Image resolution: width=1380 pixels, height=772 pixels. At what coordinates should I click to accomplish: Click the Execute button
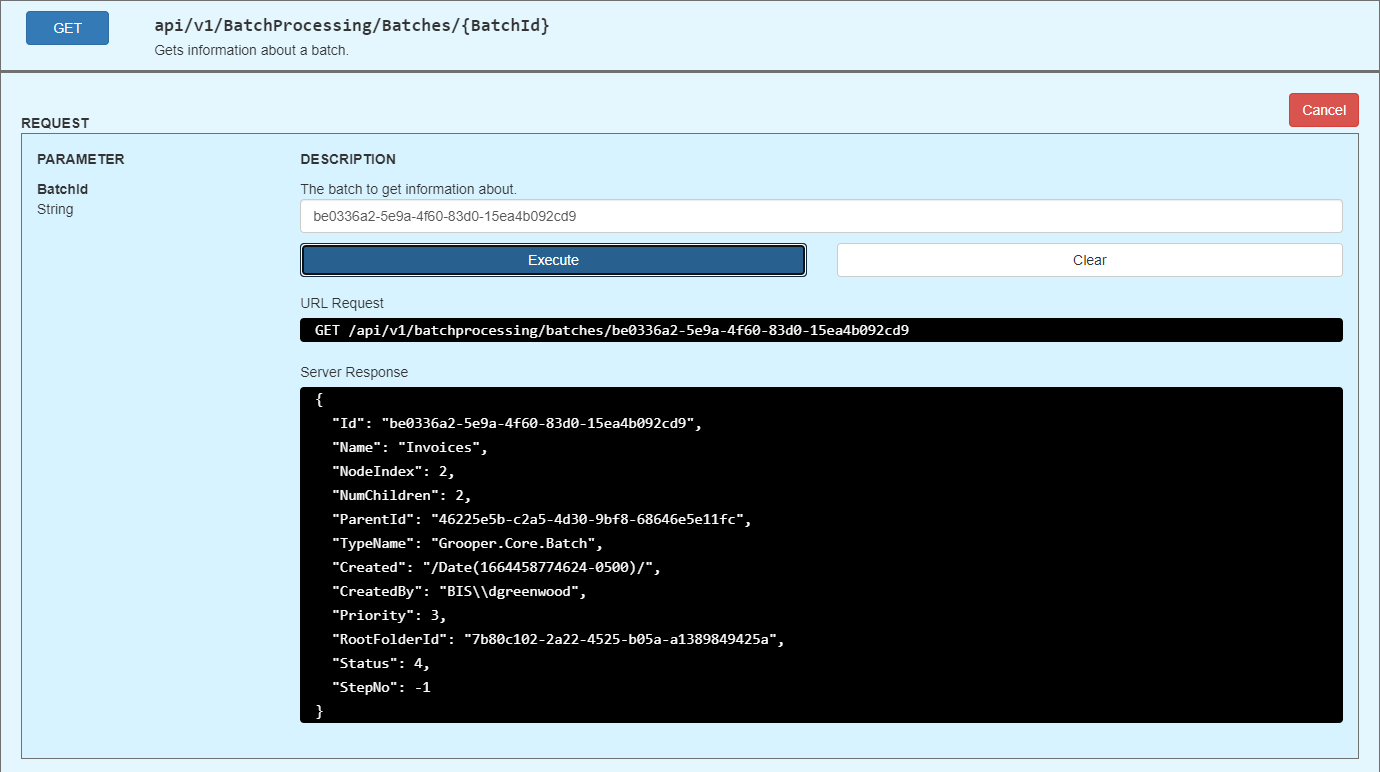tap(553, 260)
